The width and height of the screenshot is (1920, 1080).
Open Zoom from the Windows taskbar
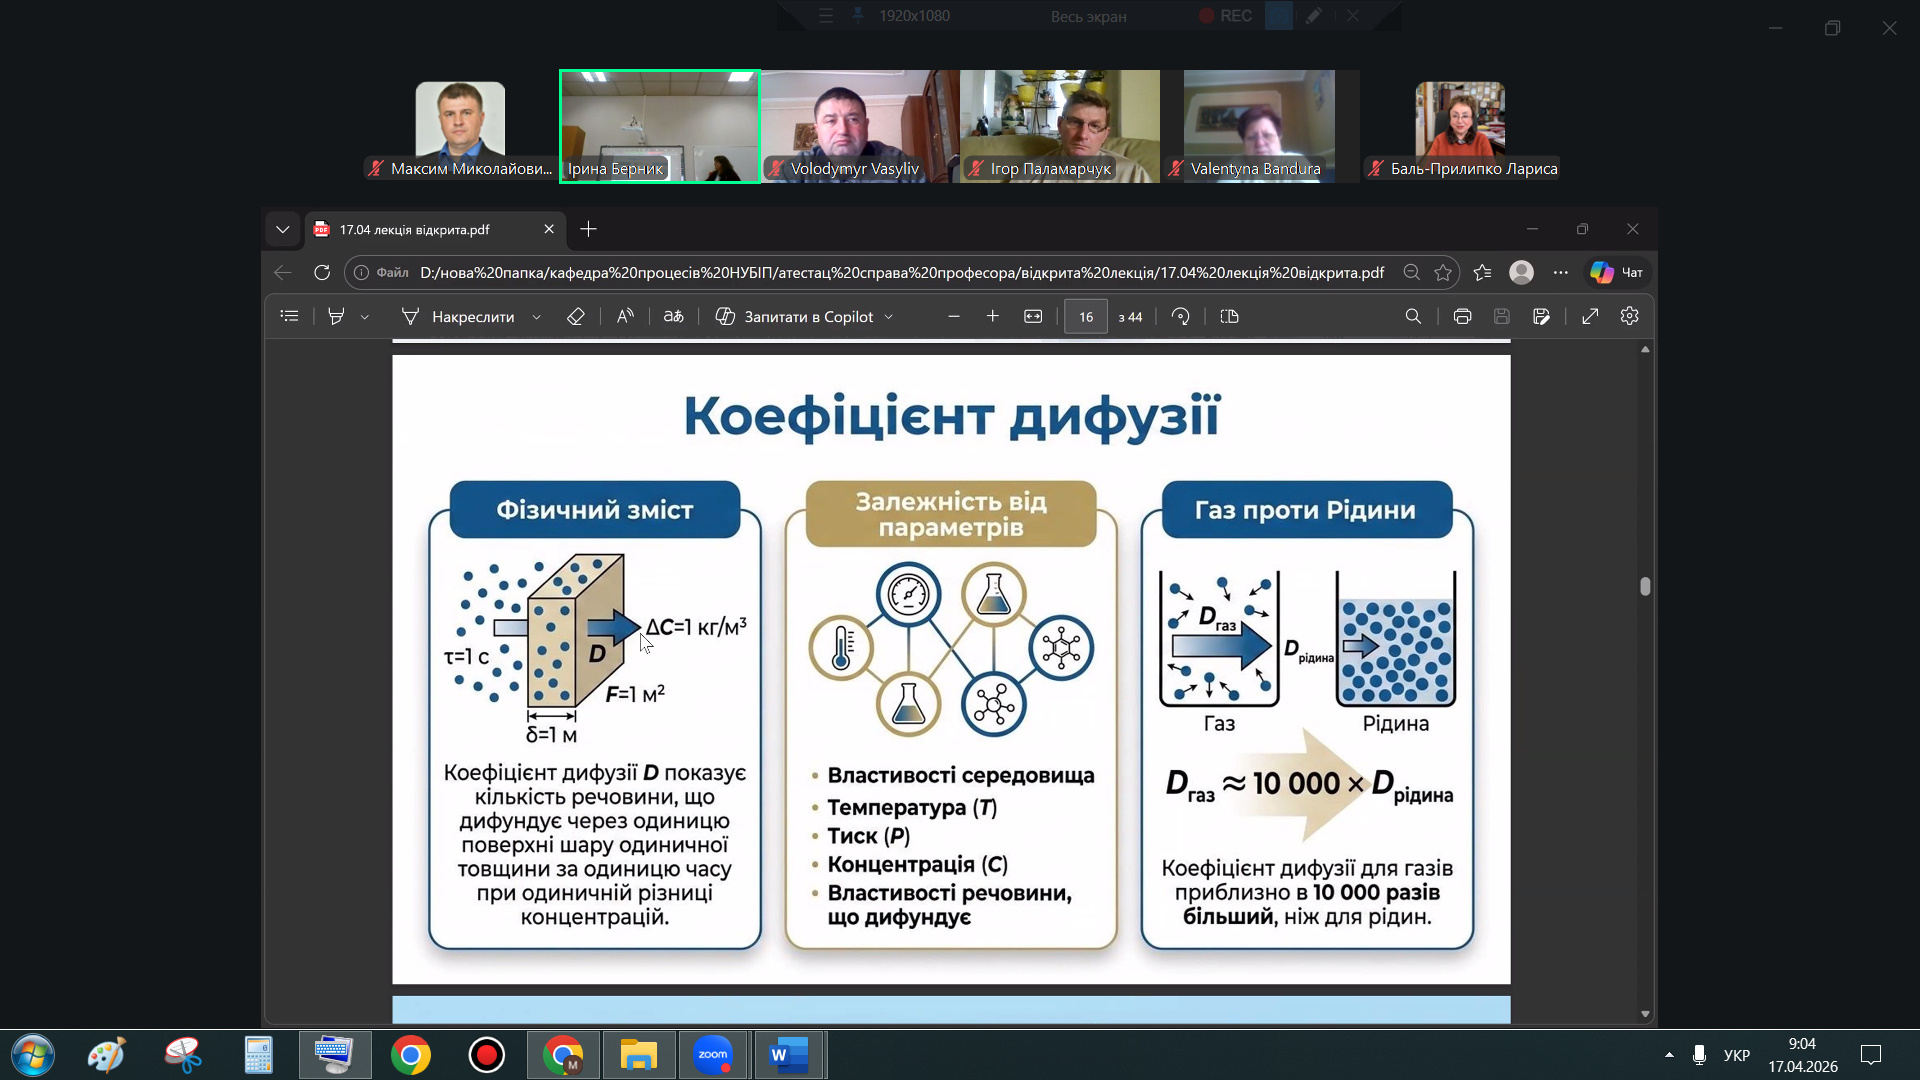[x=713, y=1055]
